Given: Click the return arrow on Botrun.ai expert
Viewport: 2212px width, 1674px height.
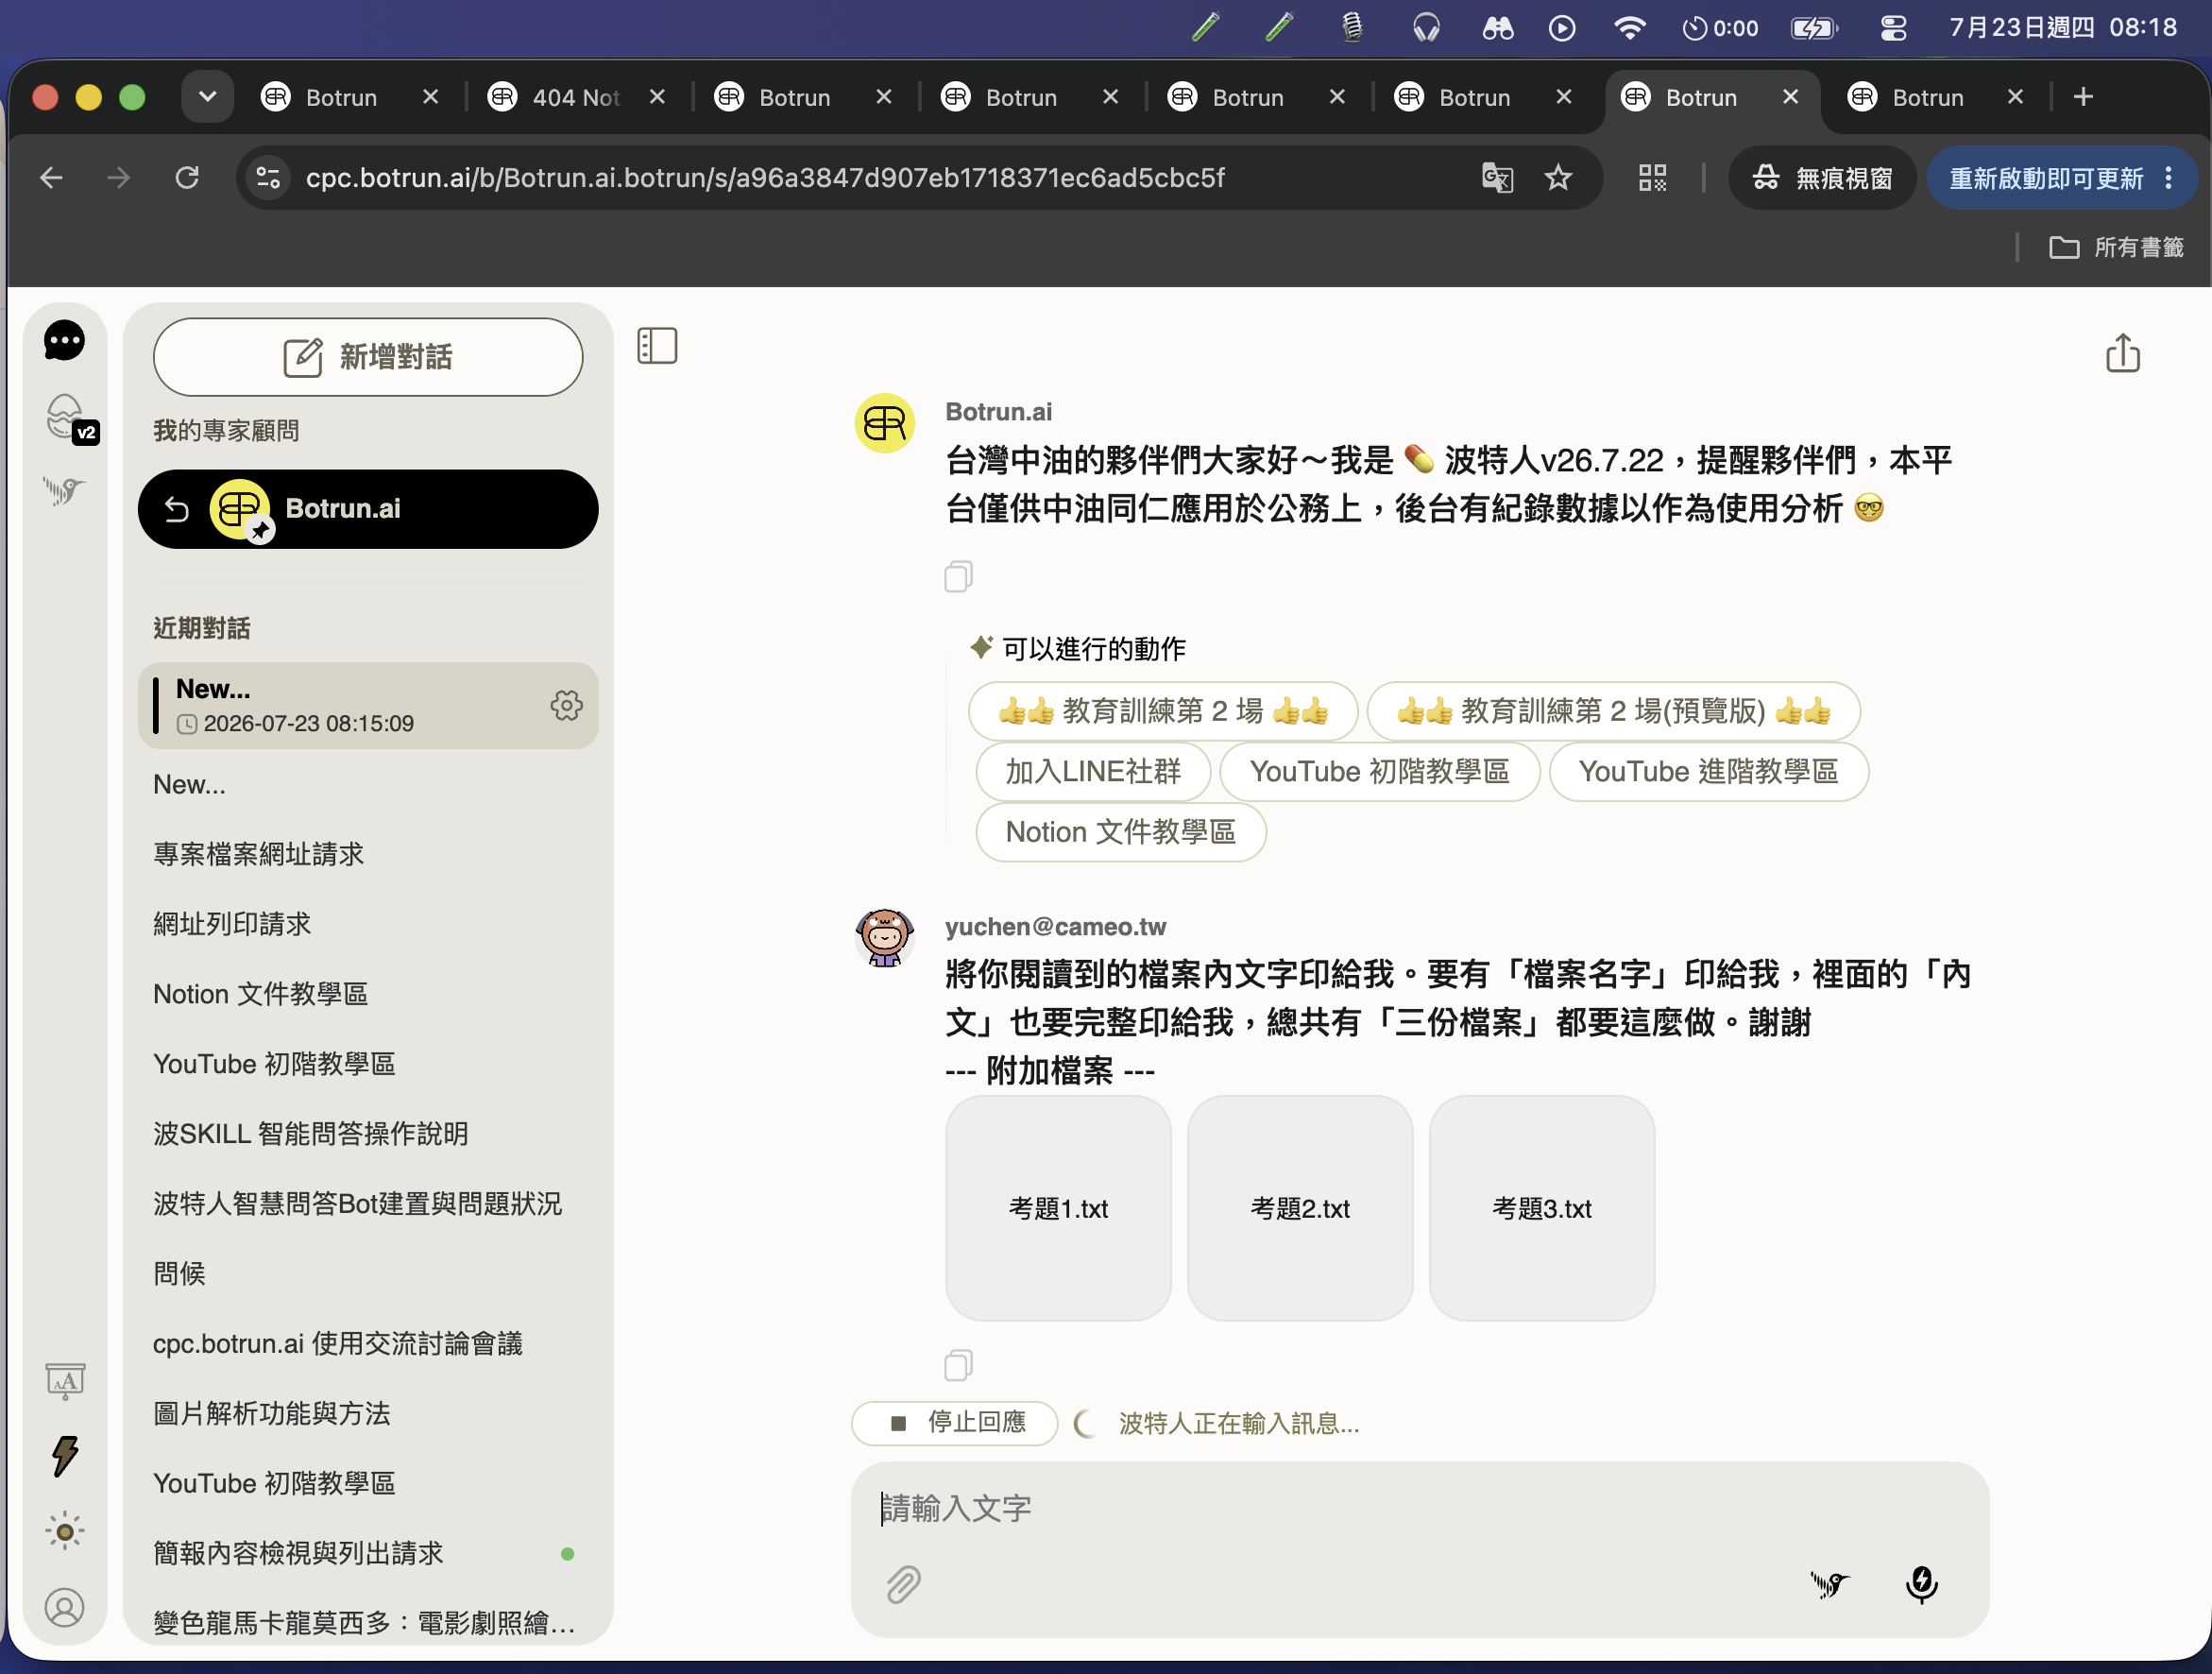Looking at the screenshot, I should [177, 509].
